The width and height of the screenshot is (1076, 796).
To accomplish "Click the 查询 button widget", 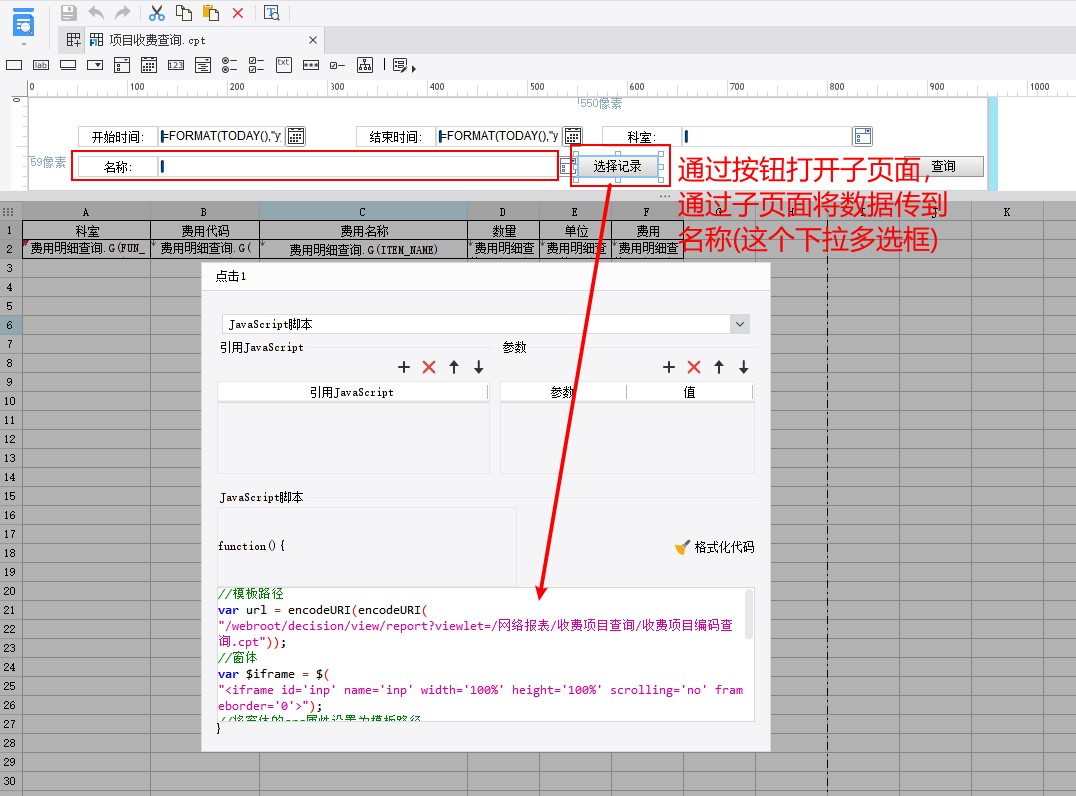I will (944, 166).
